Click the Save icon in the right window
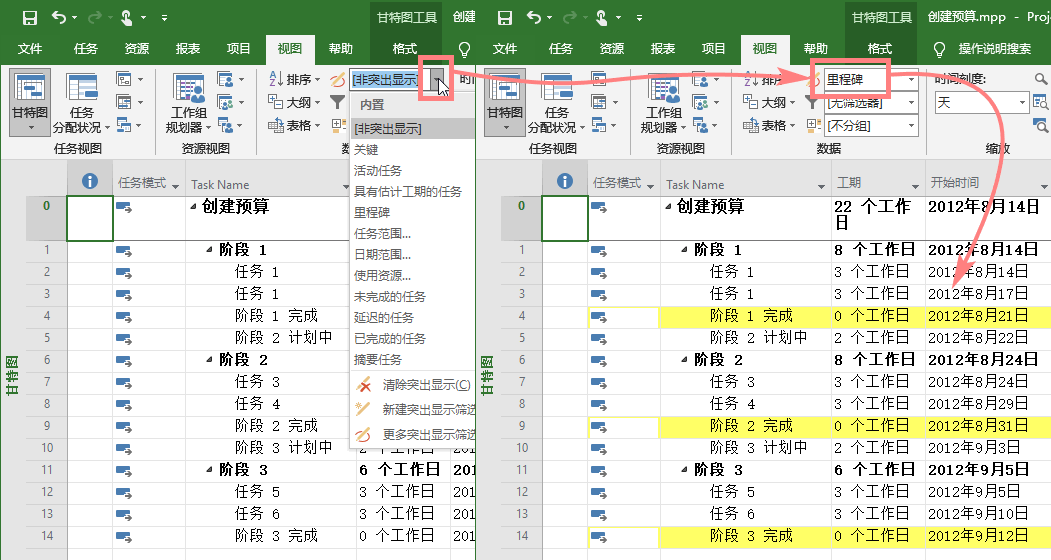1051x560 pixels. coord(505,17)
